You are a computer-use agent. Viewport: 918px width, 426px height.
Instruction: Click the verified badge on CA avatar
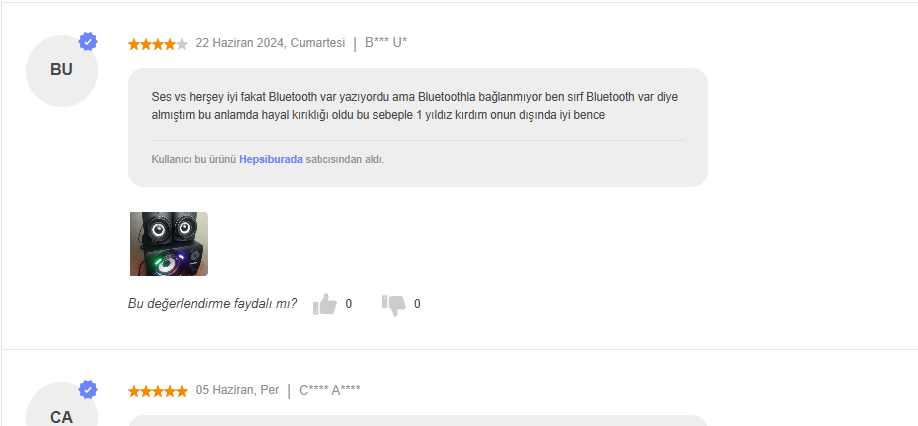click(88, 389)
